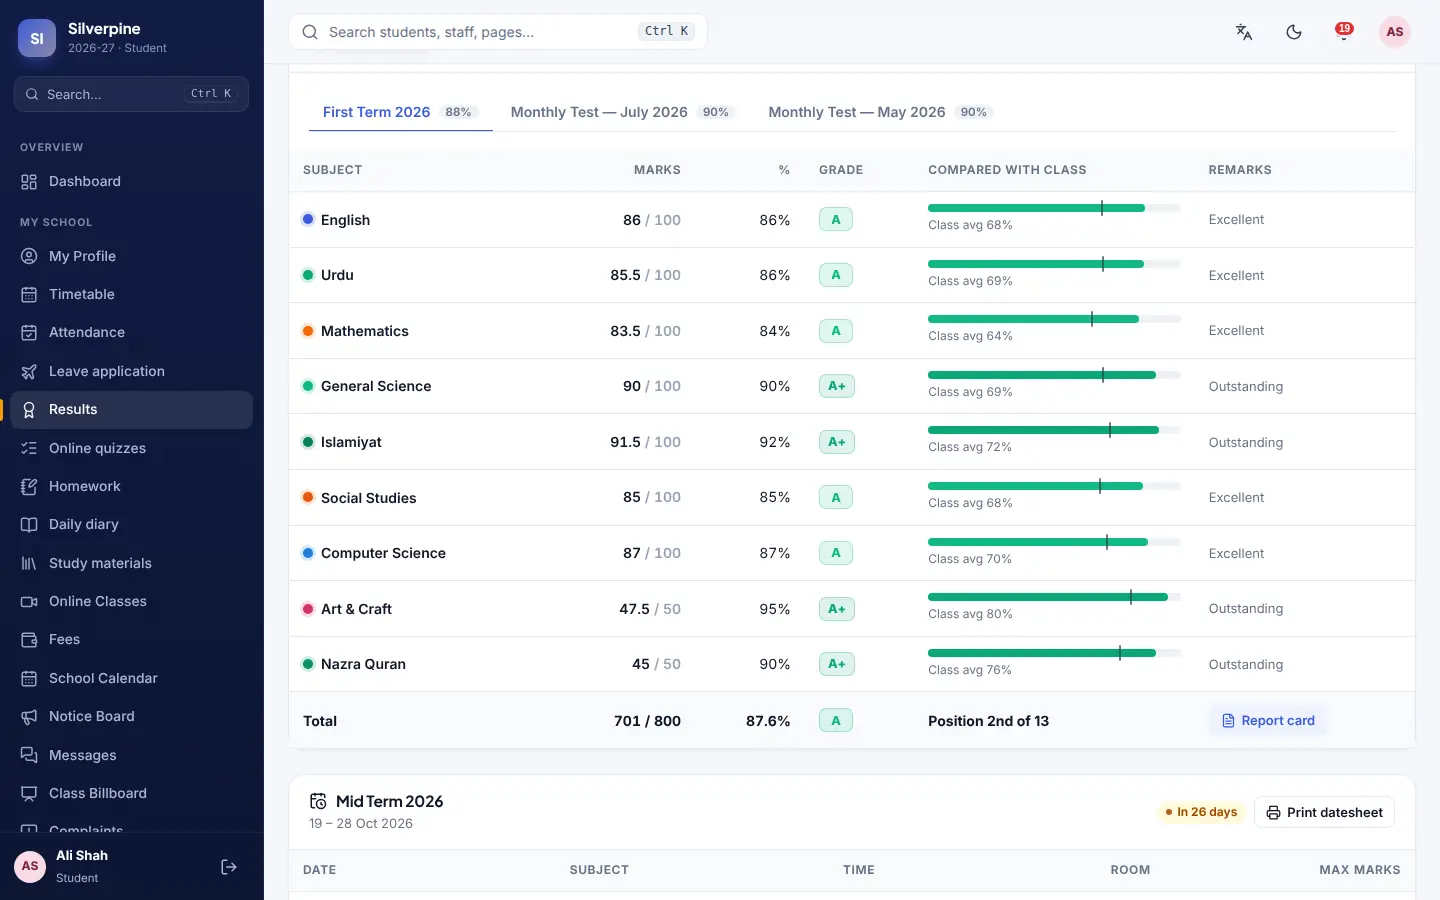The image size is (1440, 900).
Task: Go to My Profile
Action: point(131,256)
